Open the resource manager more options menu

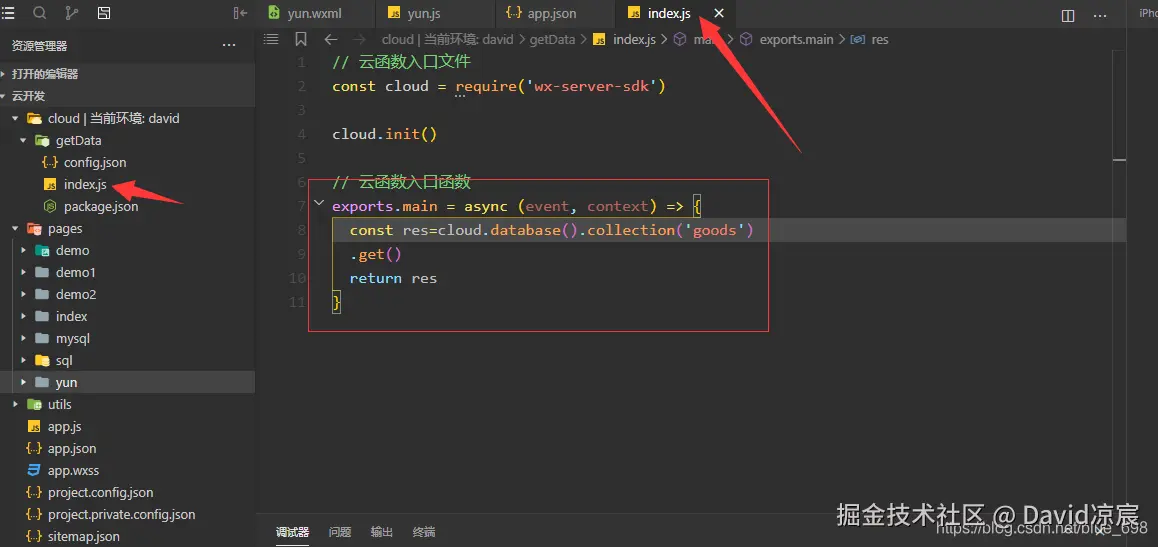[229, 46]
